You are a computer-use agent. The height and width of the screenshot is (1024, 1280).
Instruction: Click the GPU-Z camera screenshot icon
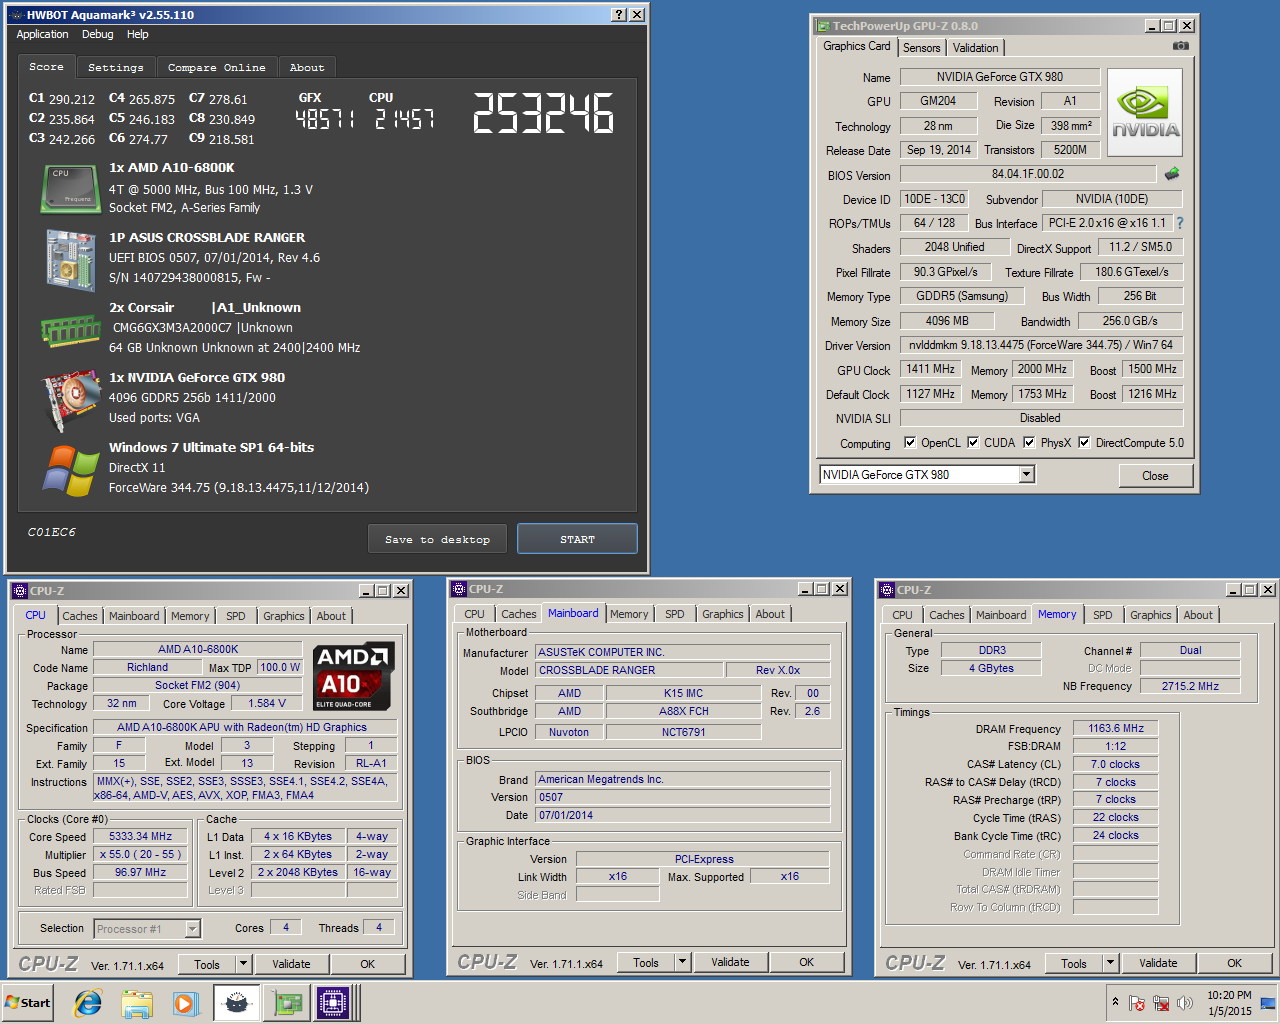click(x=1180, y=46)
